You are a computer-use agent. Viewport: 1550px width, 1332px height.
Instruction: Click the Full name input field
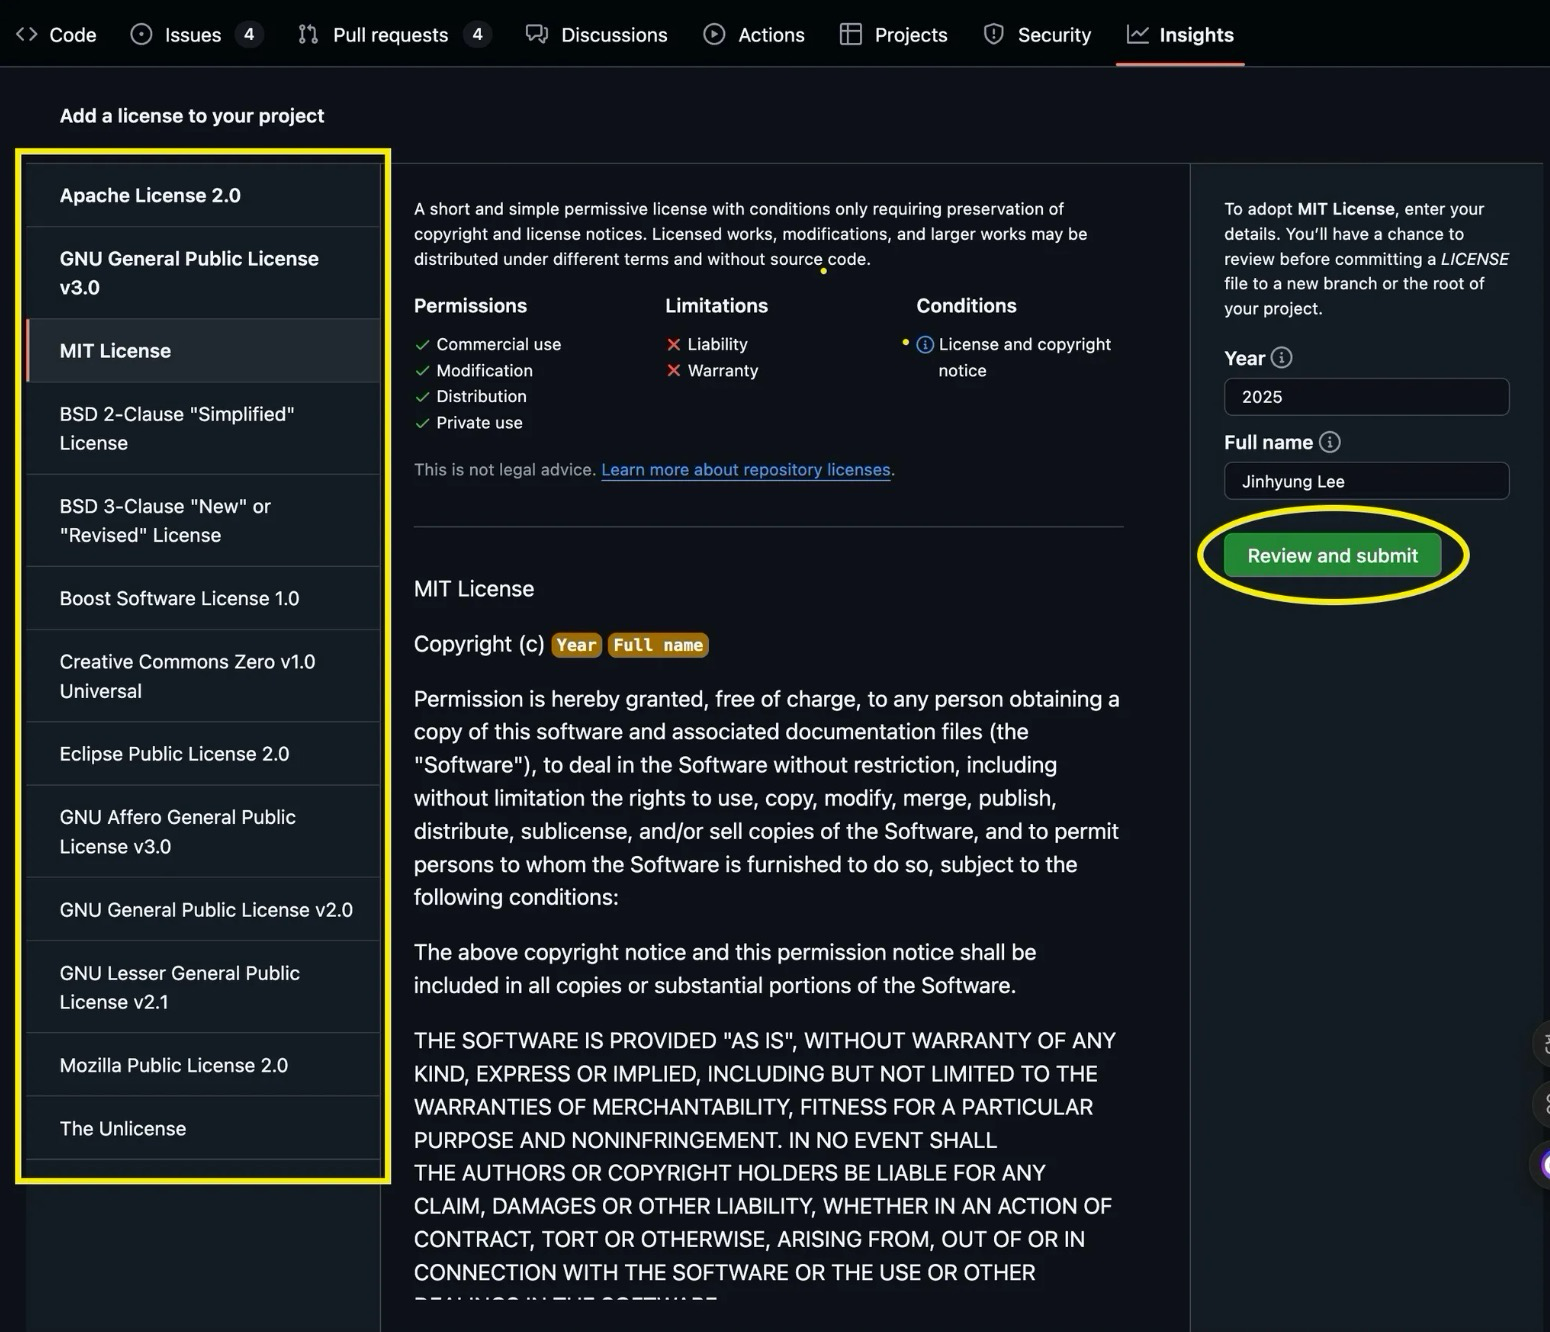1366,481
